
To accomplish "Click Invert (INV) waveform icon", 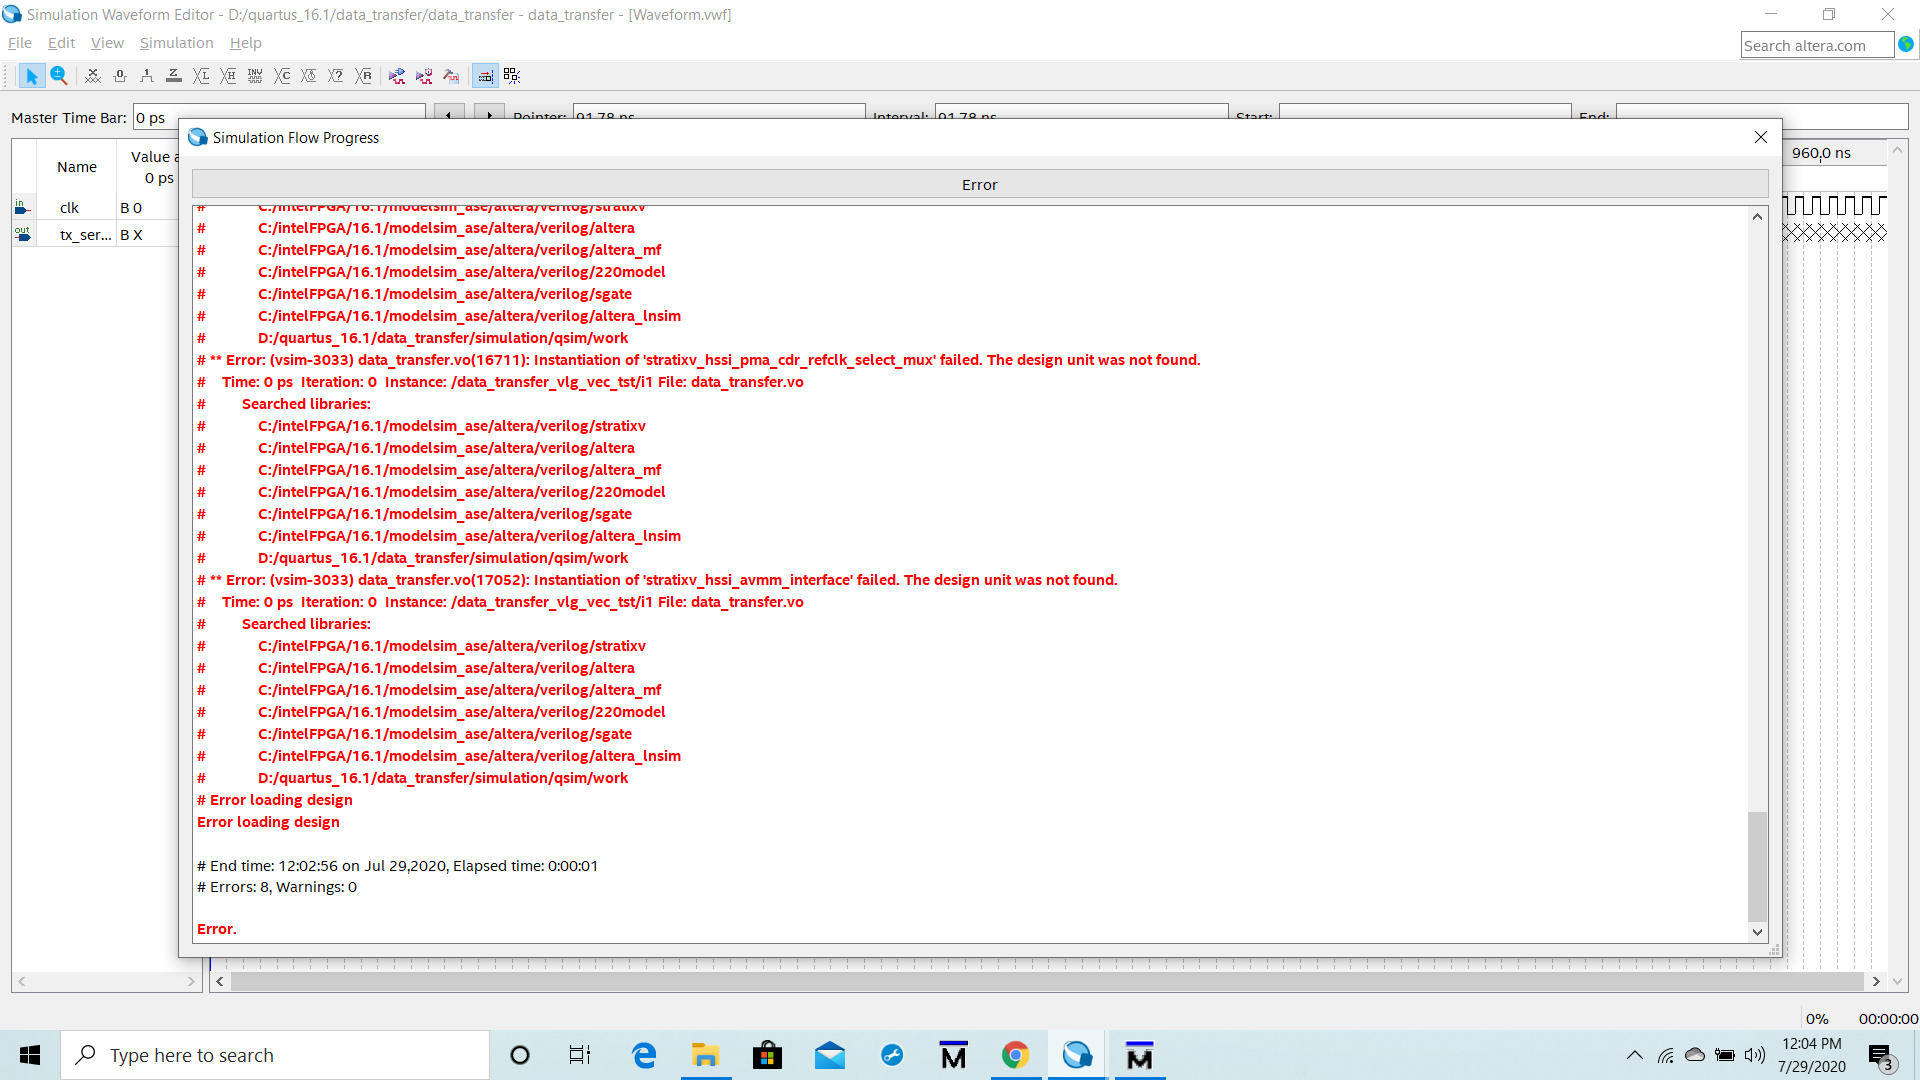I will click(x=255, y=76).
